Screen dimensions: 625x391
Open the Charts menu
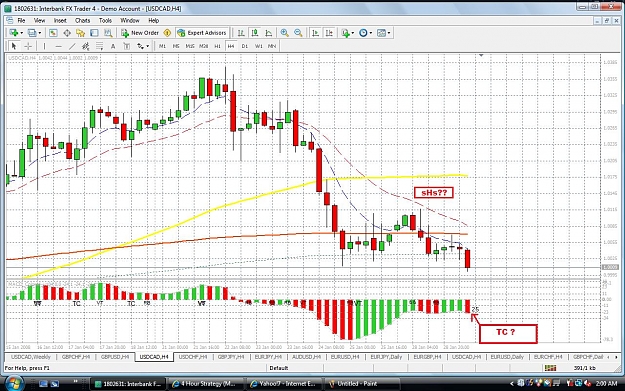pyautogui.click(x=83, y=20)
